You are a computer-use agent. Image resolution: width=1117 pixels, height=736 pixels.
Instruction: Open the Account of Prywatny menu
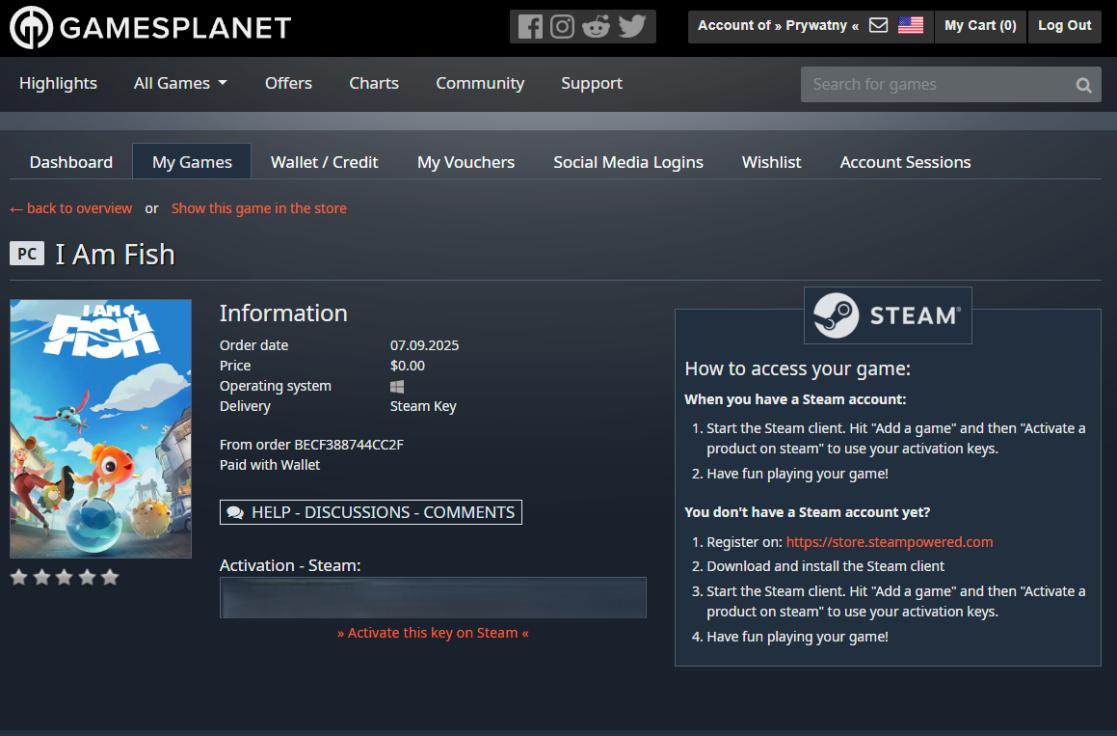pos(777,26)
